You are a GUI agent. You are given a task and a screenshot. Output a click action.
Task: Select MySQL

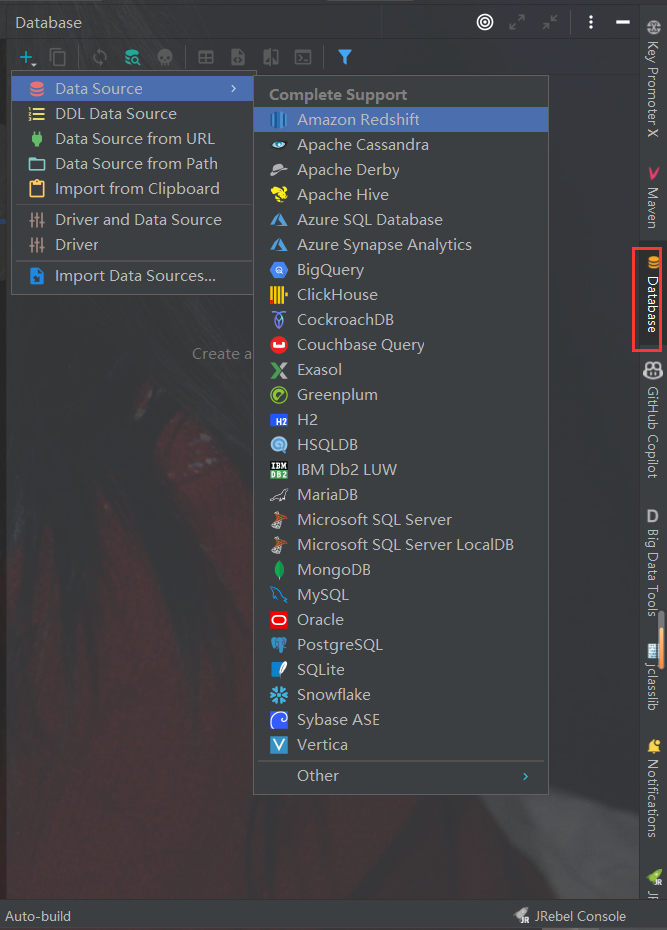401,594
